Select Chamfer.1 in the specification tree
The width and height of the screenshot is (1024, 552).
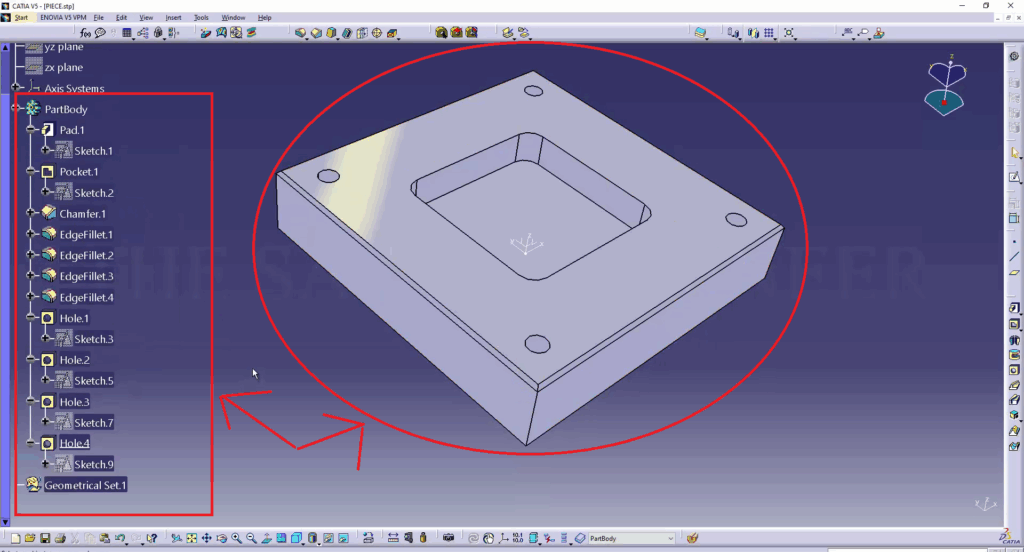click(82, 214)
